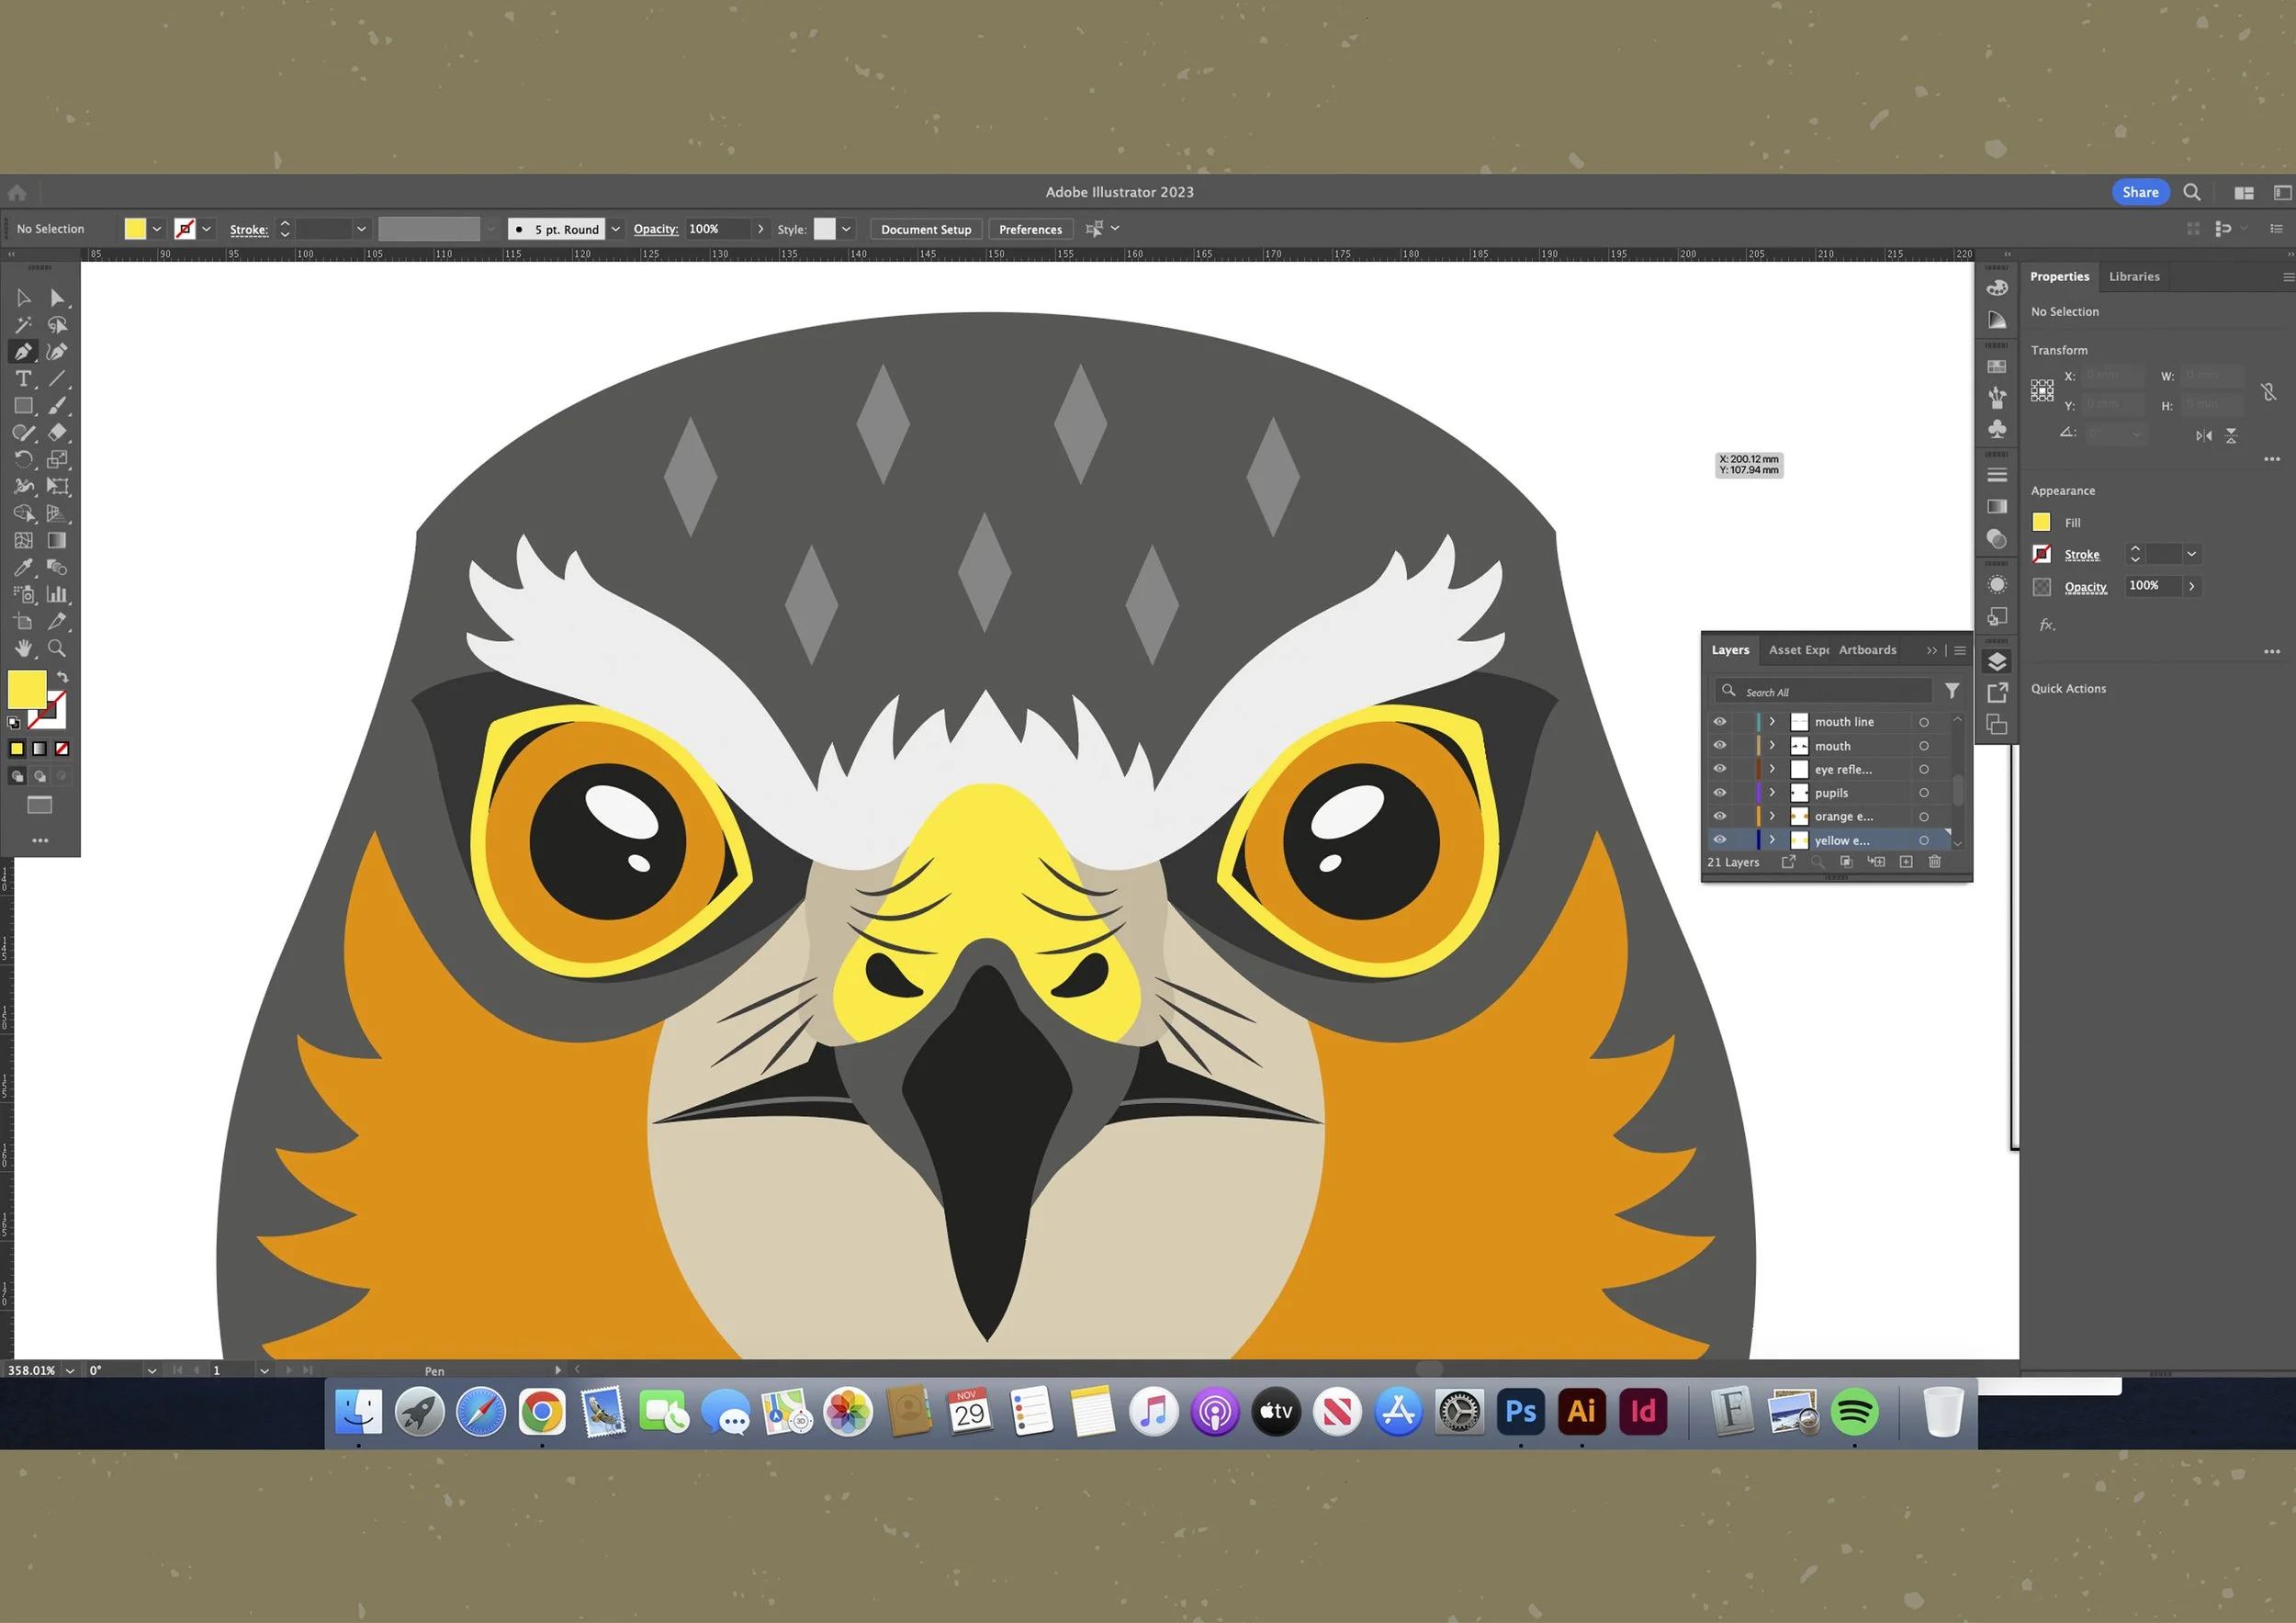Expand the mouth layer contents
This screenshot has width=2296, height=1623.
(x=1772, y=746)
